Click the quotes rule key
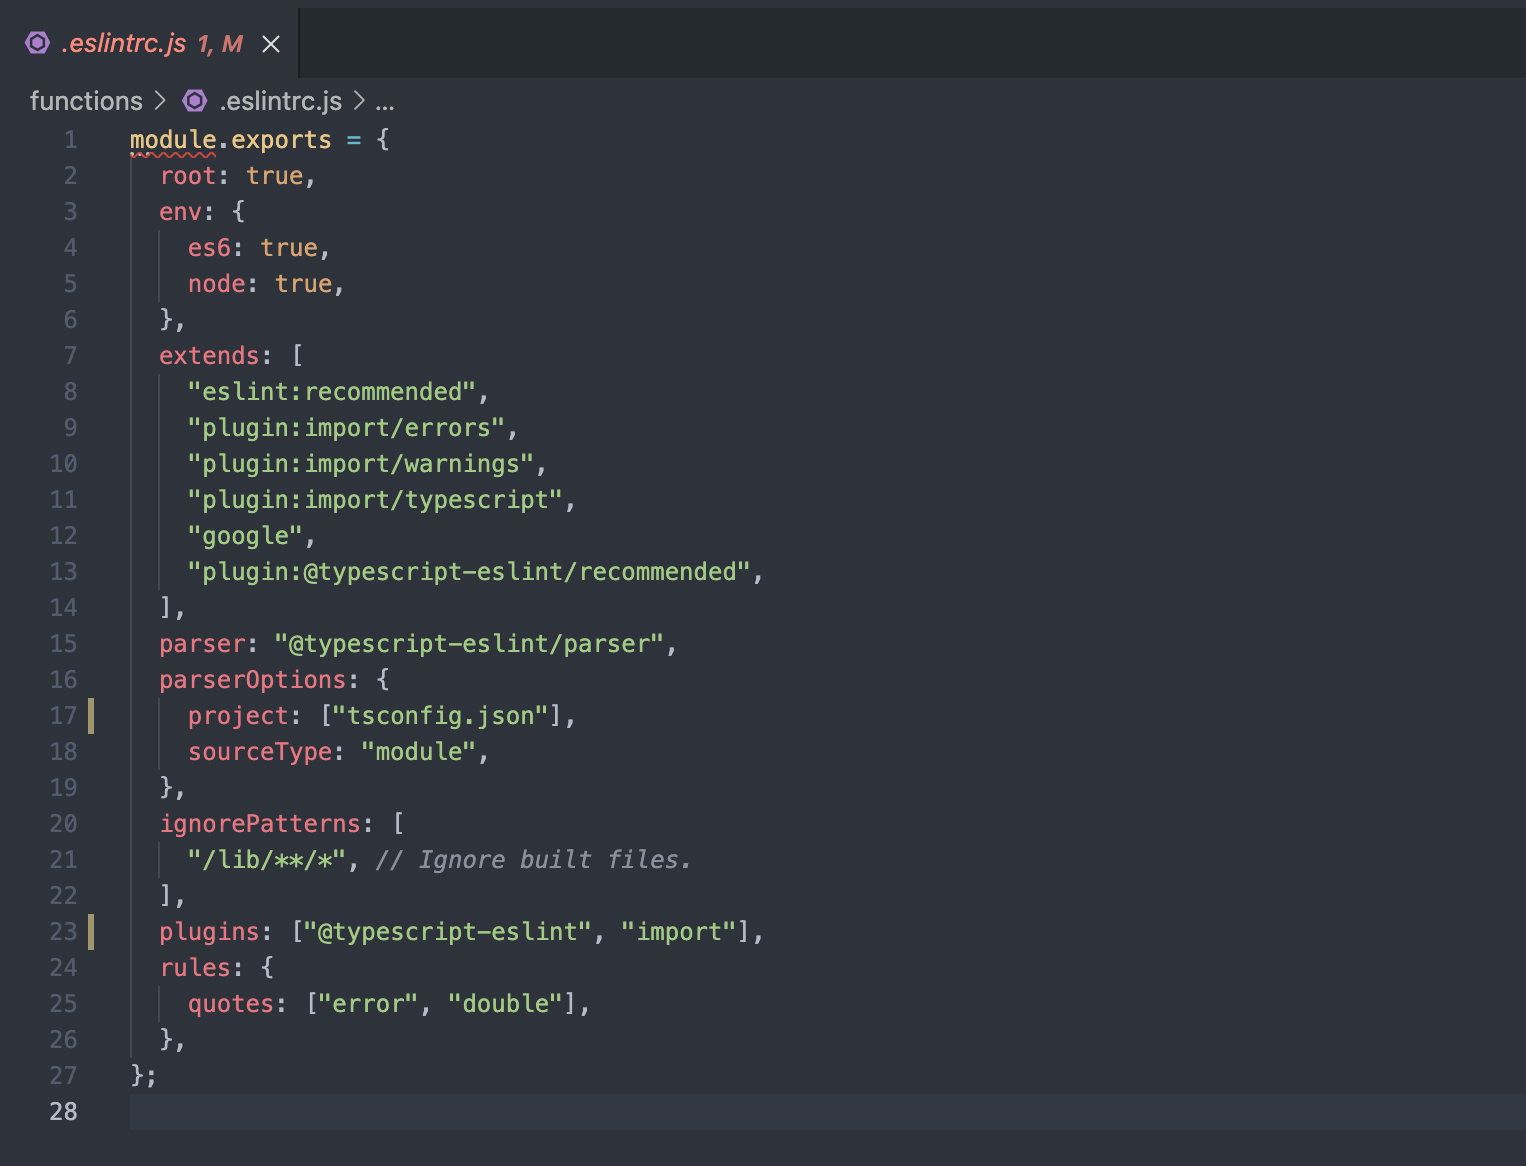Viewport: 1526px width, 1166px height. pos(231,1004)
